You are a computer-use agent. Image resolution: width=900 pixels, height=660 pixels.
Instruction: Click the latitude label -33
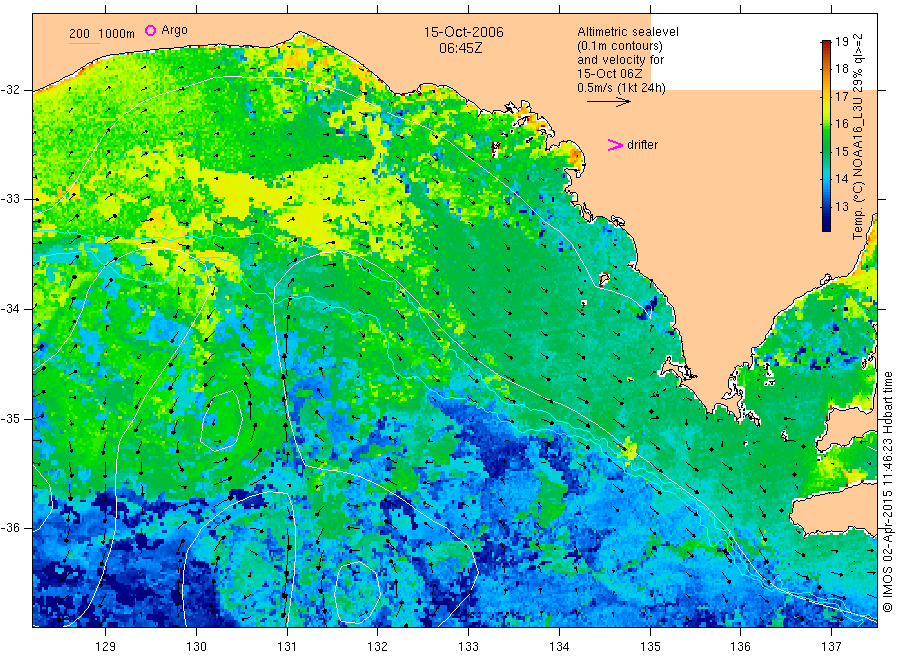pyautogui.click(x=11, y=199)
